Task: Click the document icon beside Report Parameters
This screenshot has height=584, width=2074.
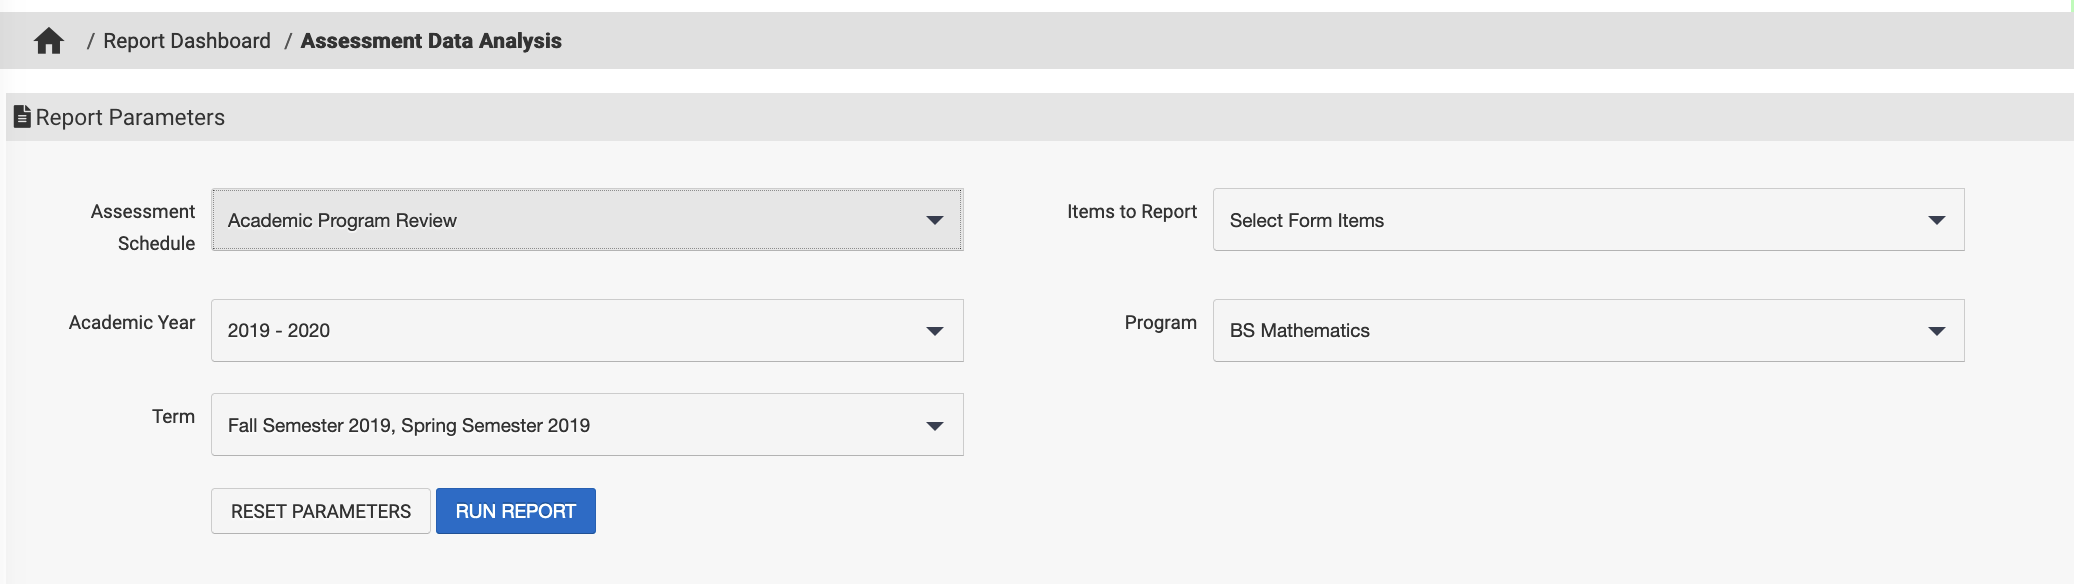Action: point(22,117)
